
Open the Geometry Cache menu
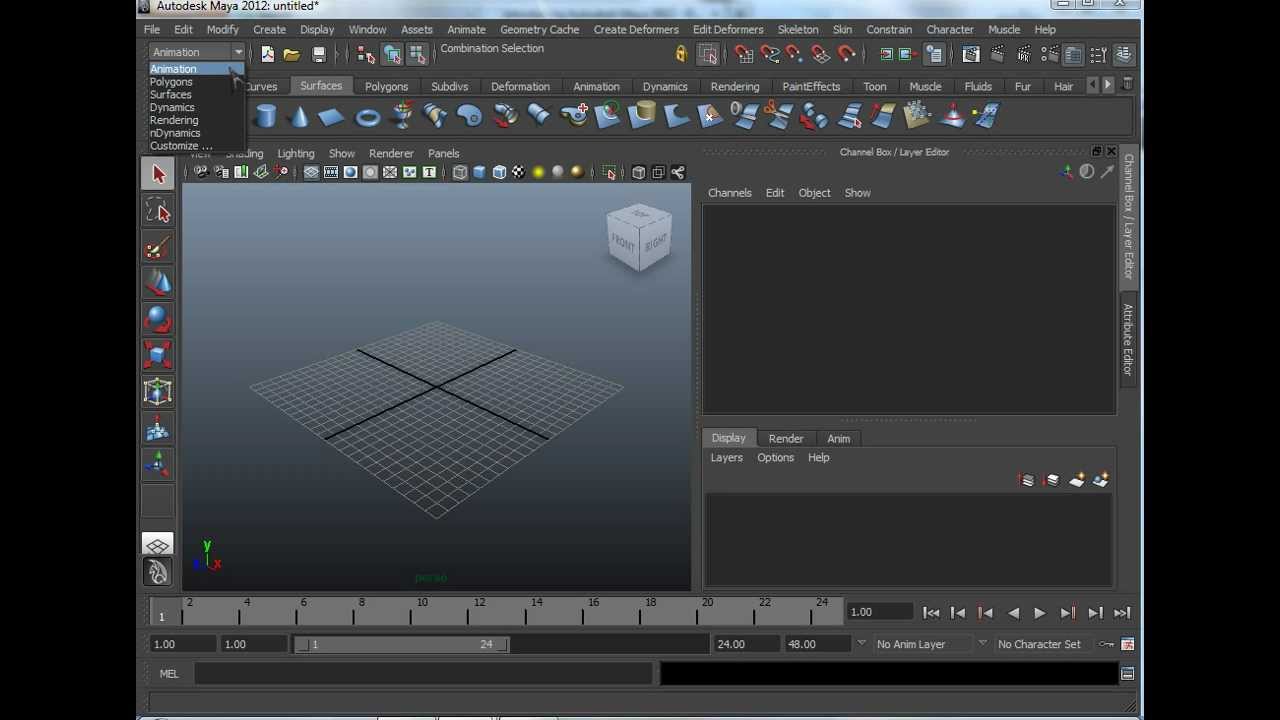(x=539, y=30)
